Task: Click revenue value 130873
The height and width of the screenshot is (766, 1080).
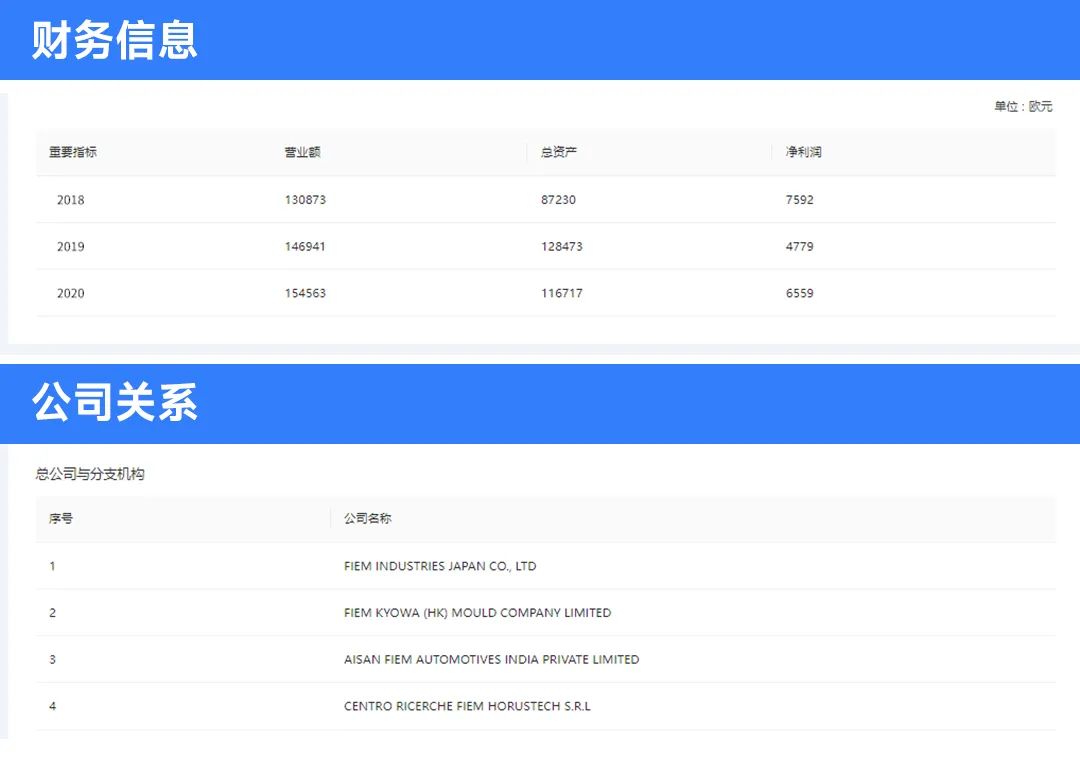Action: pyautogui.click(x=305, y=200)
